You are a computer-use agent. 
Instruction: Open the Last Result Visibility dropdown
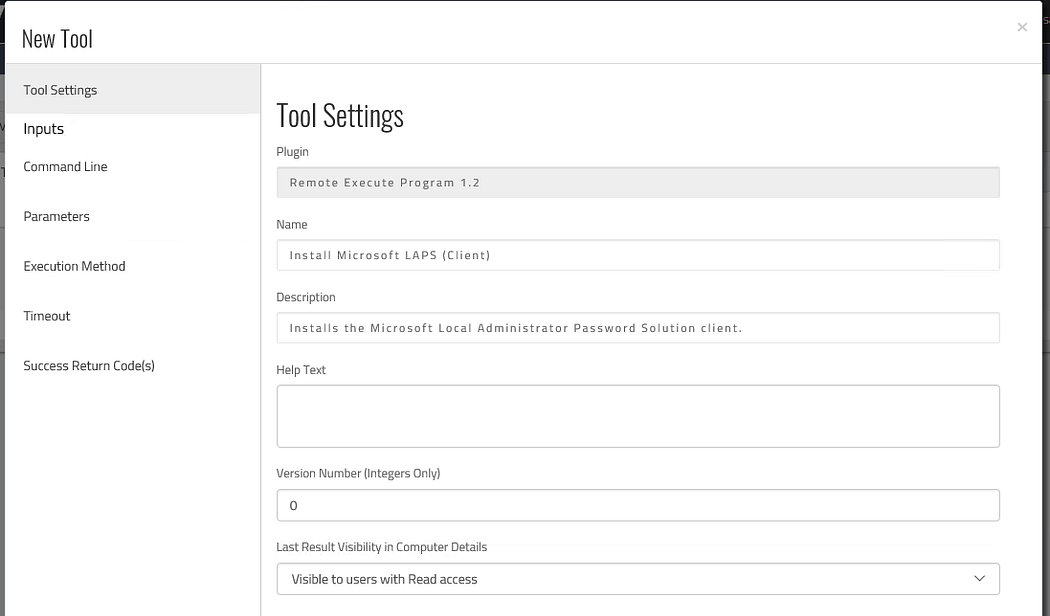(x=637, y=579)
